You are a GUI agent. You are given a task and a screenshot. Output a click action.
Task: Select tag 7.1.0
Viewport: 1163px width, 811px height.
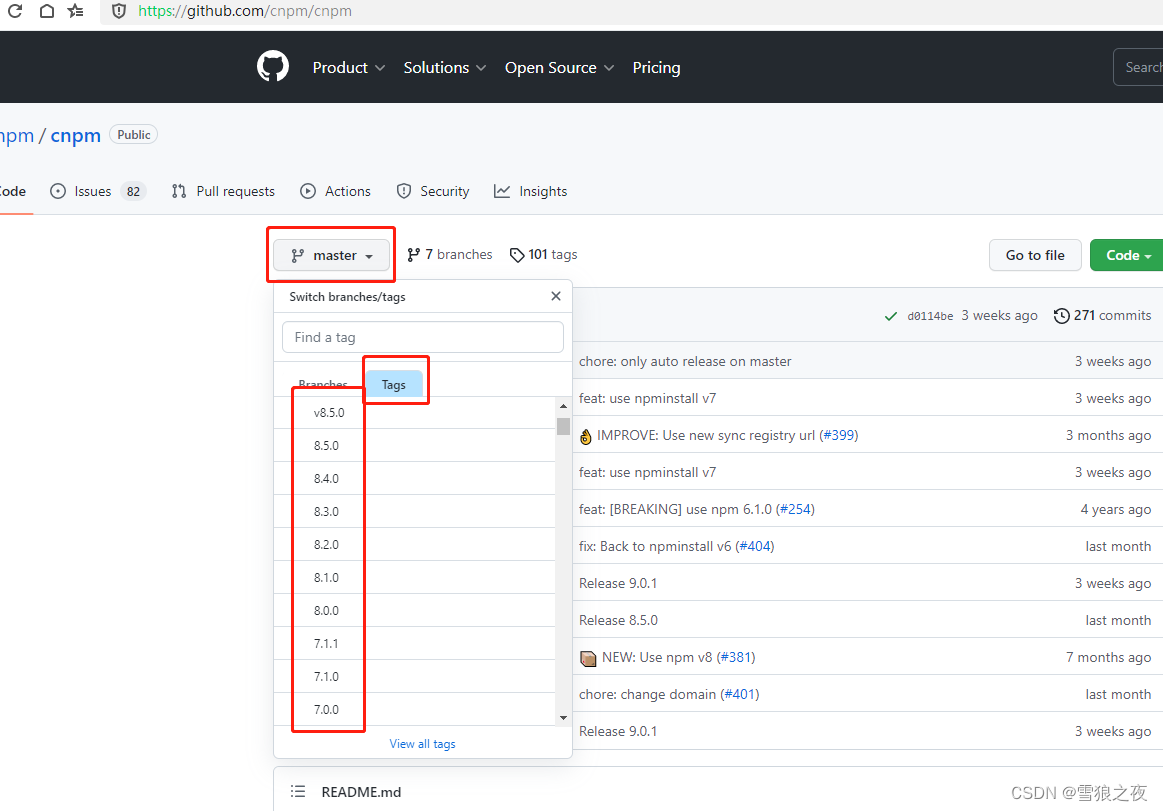(415, 677)
